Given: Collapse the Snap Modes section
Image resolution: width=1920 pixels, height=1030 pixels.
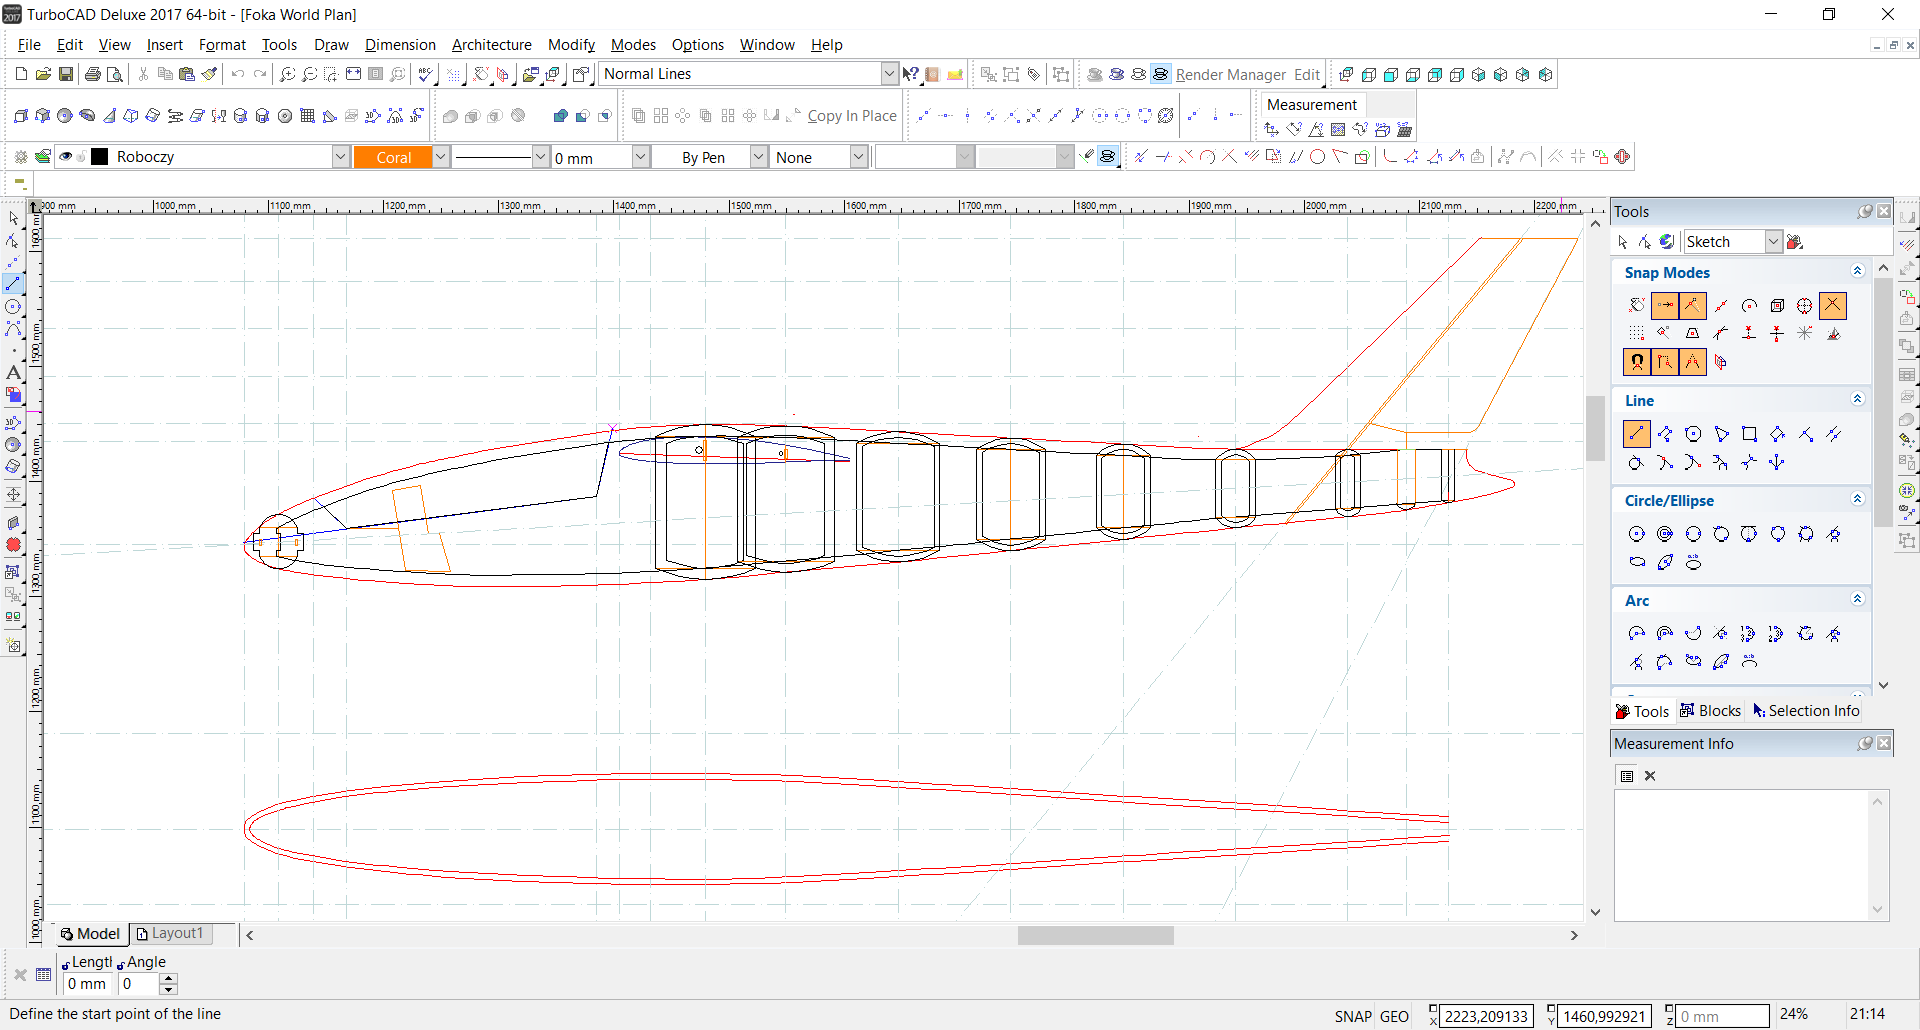Looking at the screenshot, I should point(1857,272).
